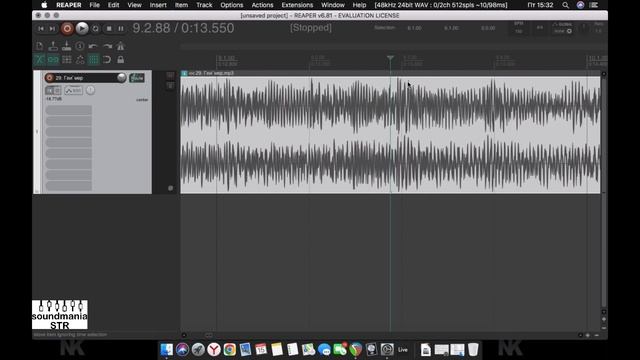Save project toolbar icon
Image resolution: width=640 pixels, height=360 pixels.
(x=67, y=46)
